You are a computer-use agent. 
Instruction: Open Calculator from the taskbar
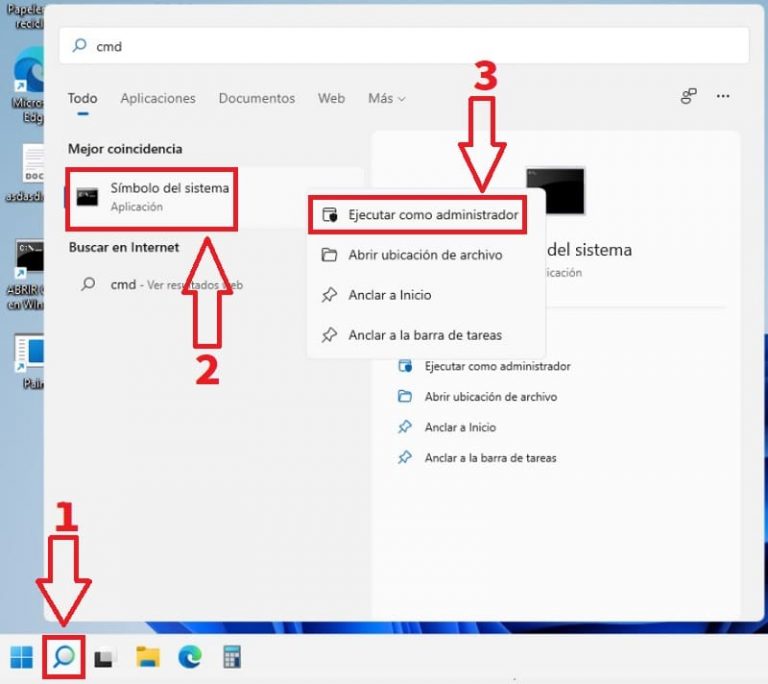232,657
